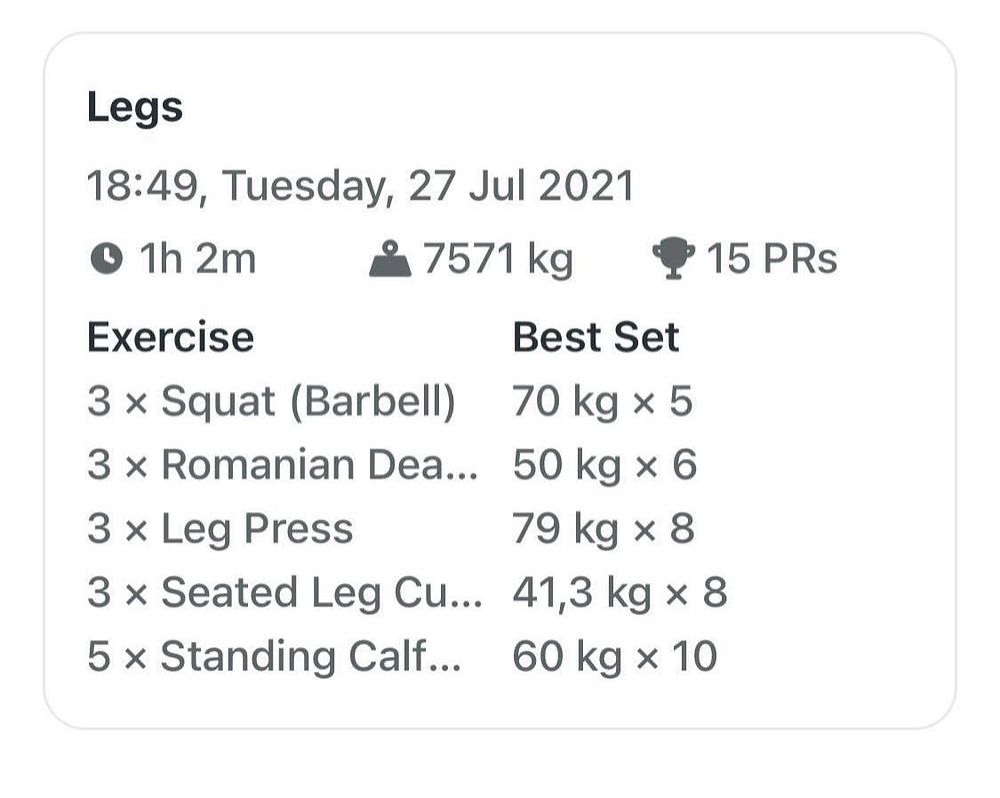Click the trophy PRs icon
Screen dimensions: 1000x798
click(x=673, y=258)
